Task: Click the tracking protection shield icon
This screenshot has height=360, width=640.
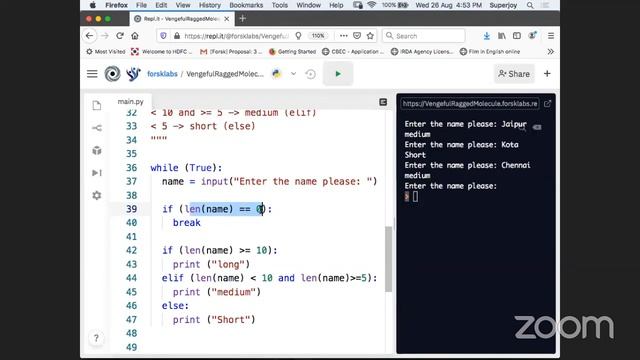Action: coord(163,36)
